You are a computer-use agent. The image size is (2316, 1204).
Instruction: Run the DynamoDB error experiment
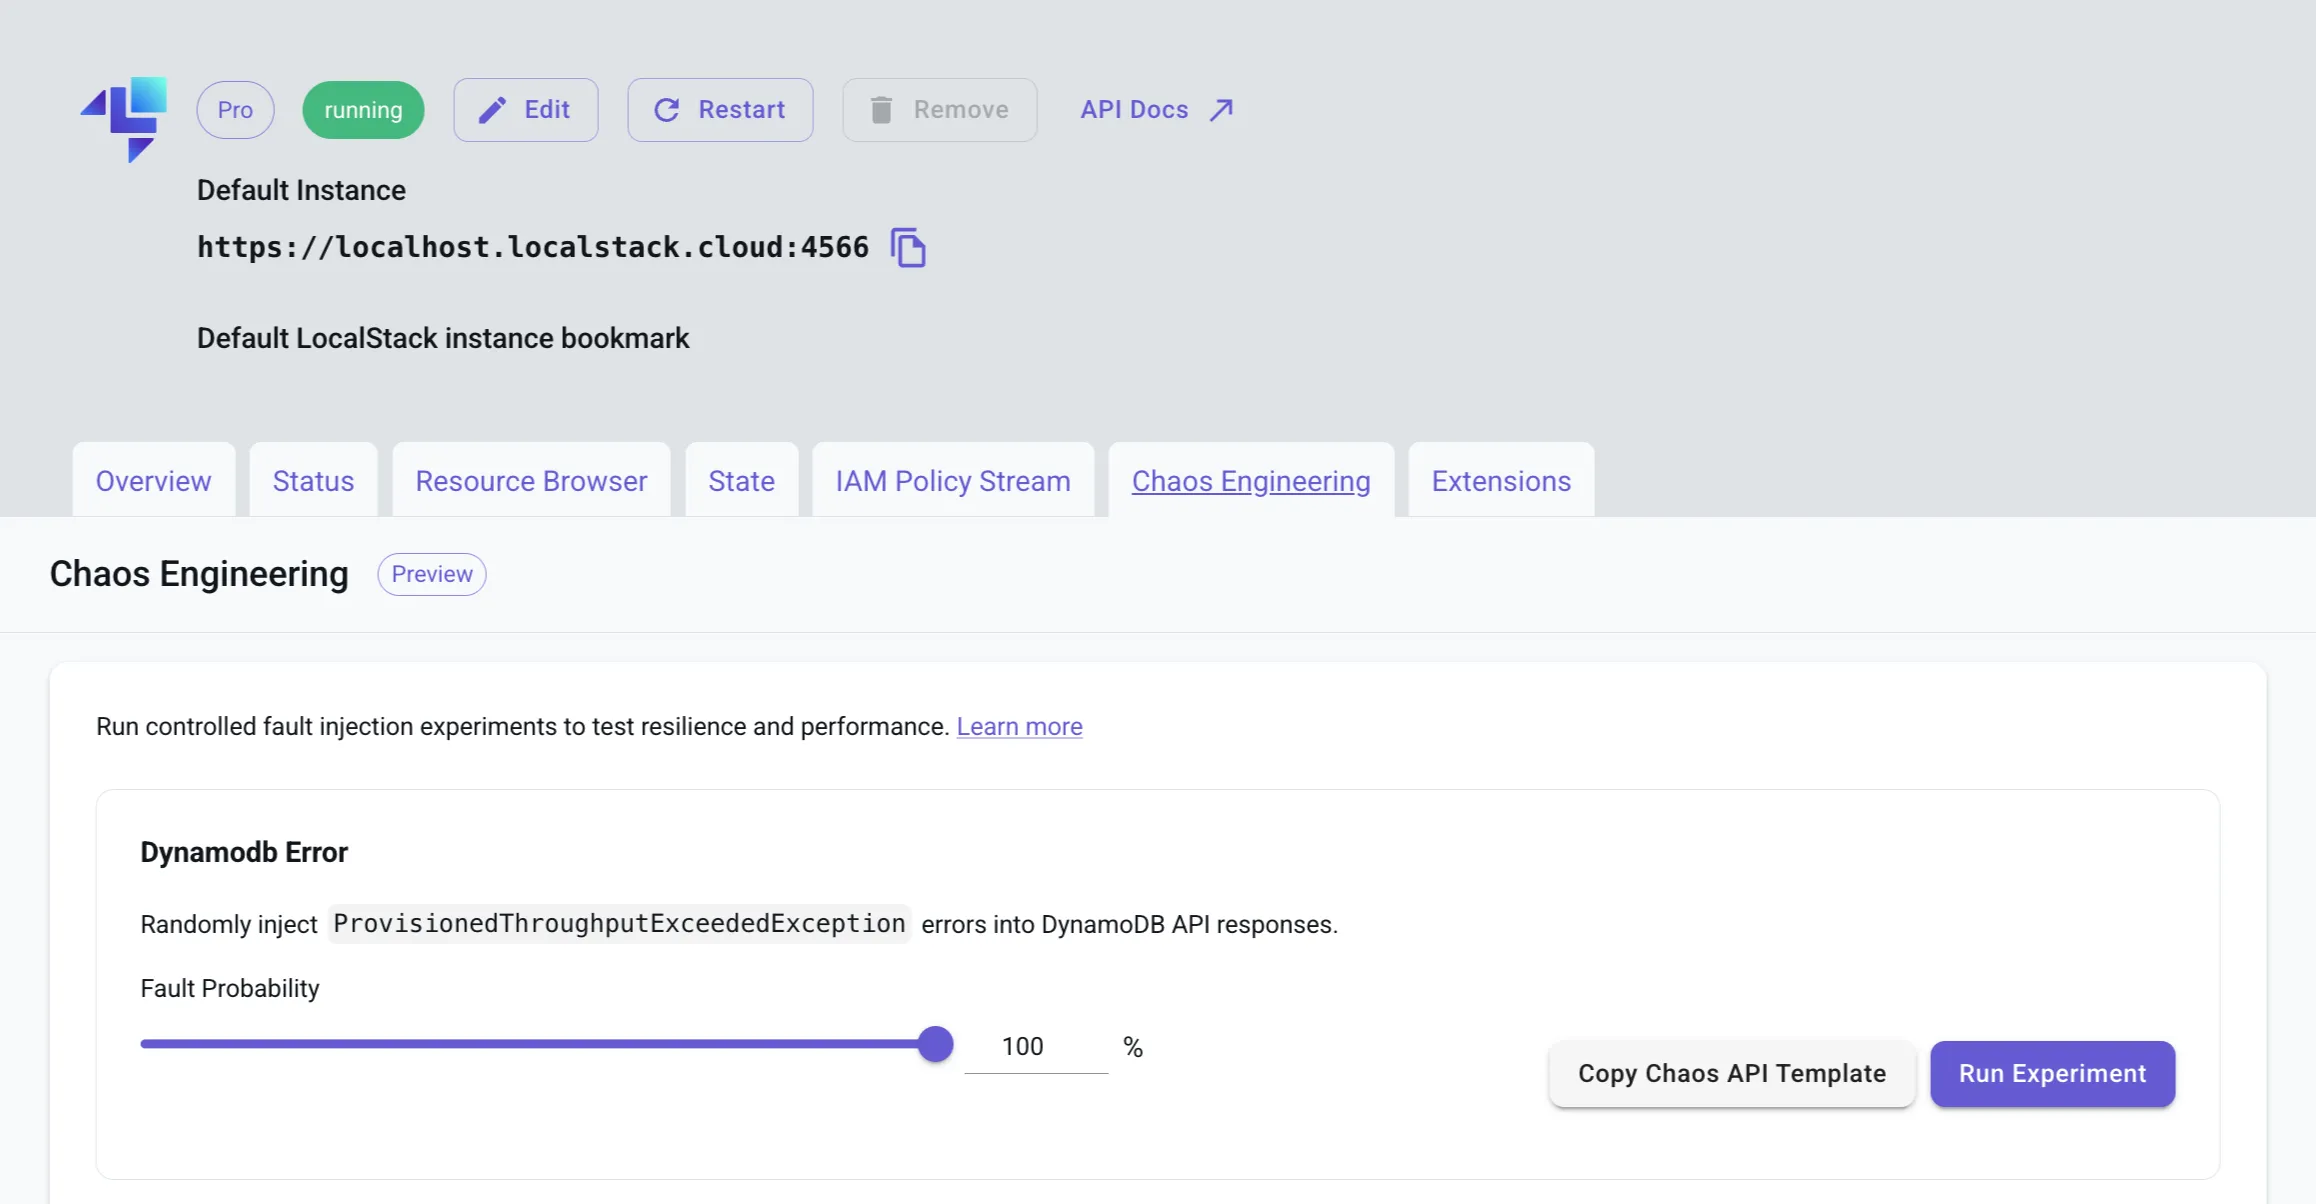(x=2051, y=1073)
